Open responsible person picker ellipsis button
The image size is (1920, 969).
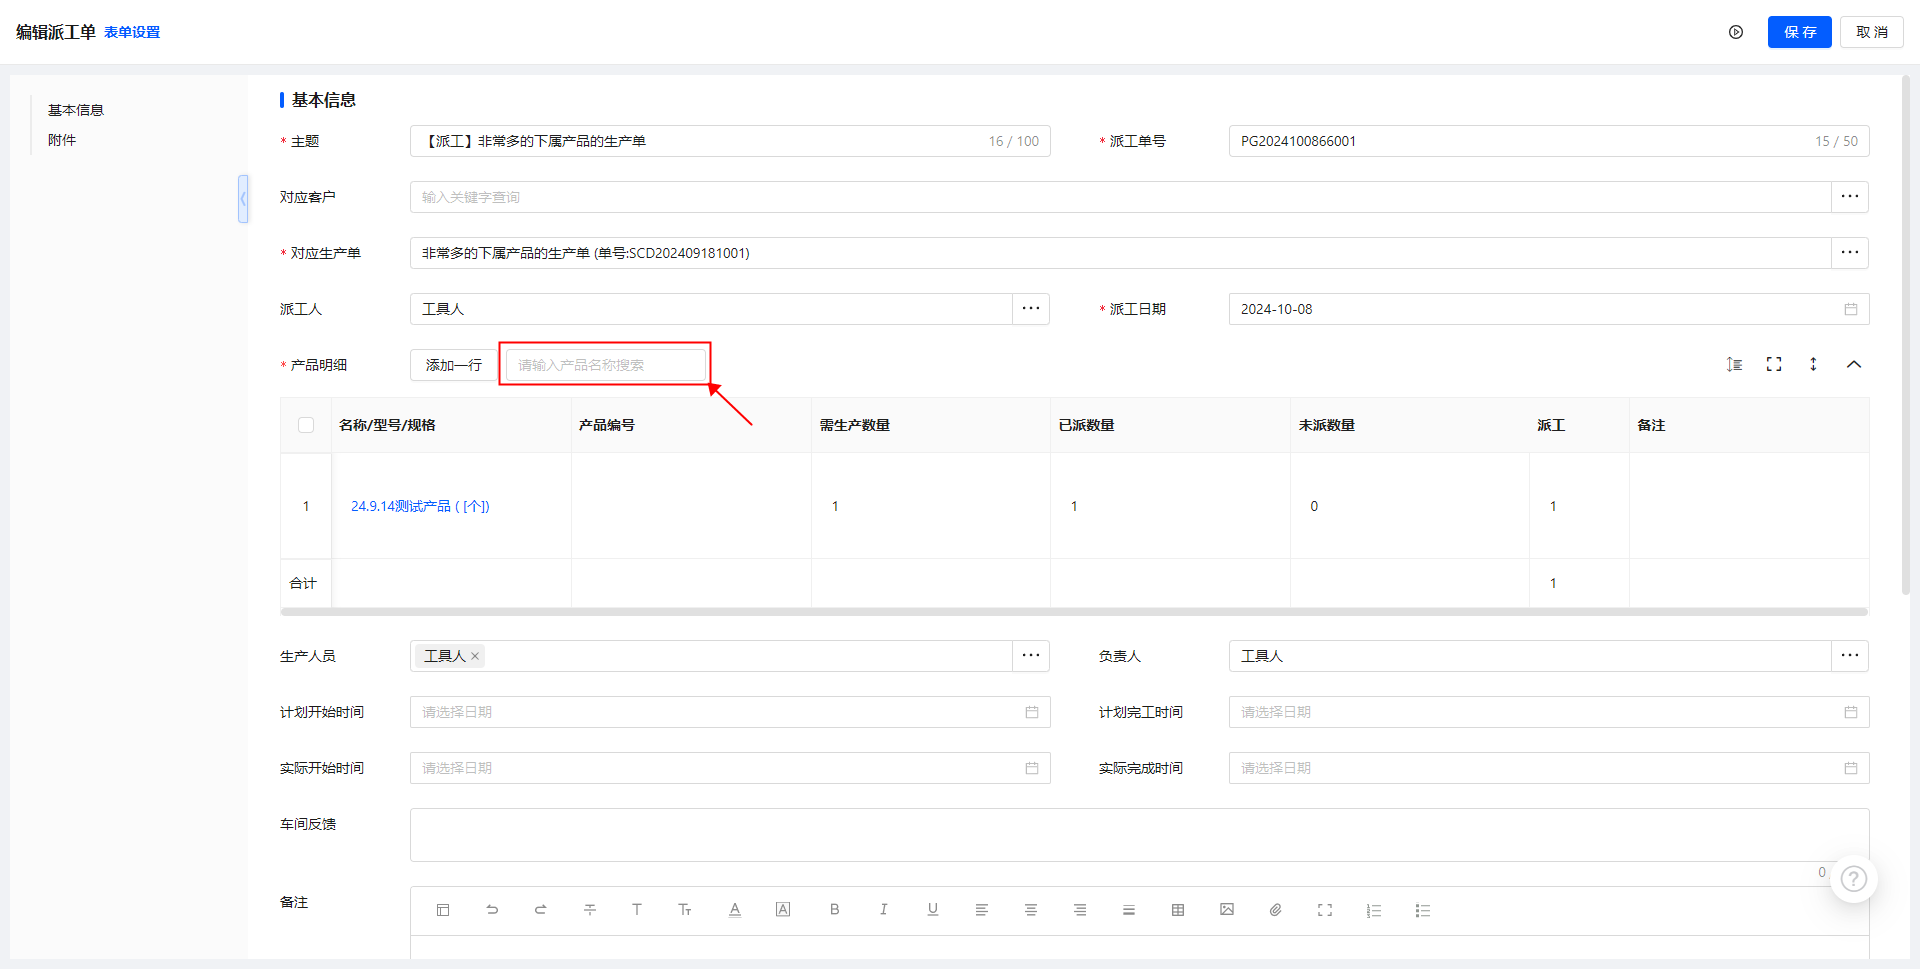pyautogui.click(x=1850, y=656)
